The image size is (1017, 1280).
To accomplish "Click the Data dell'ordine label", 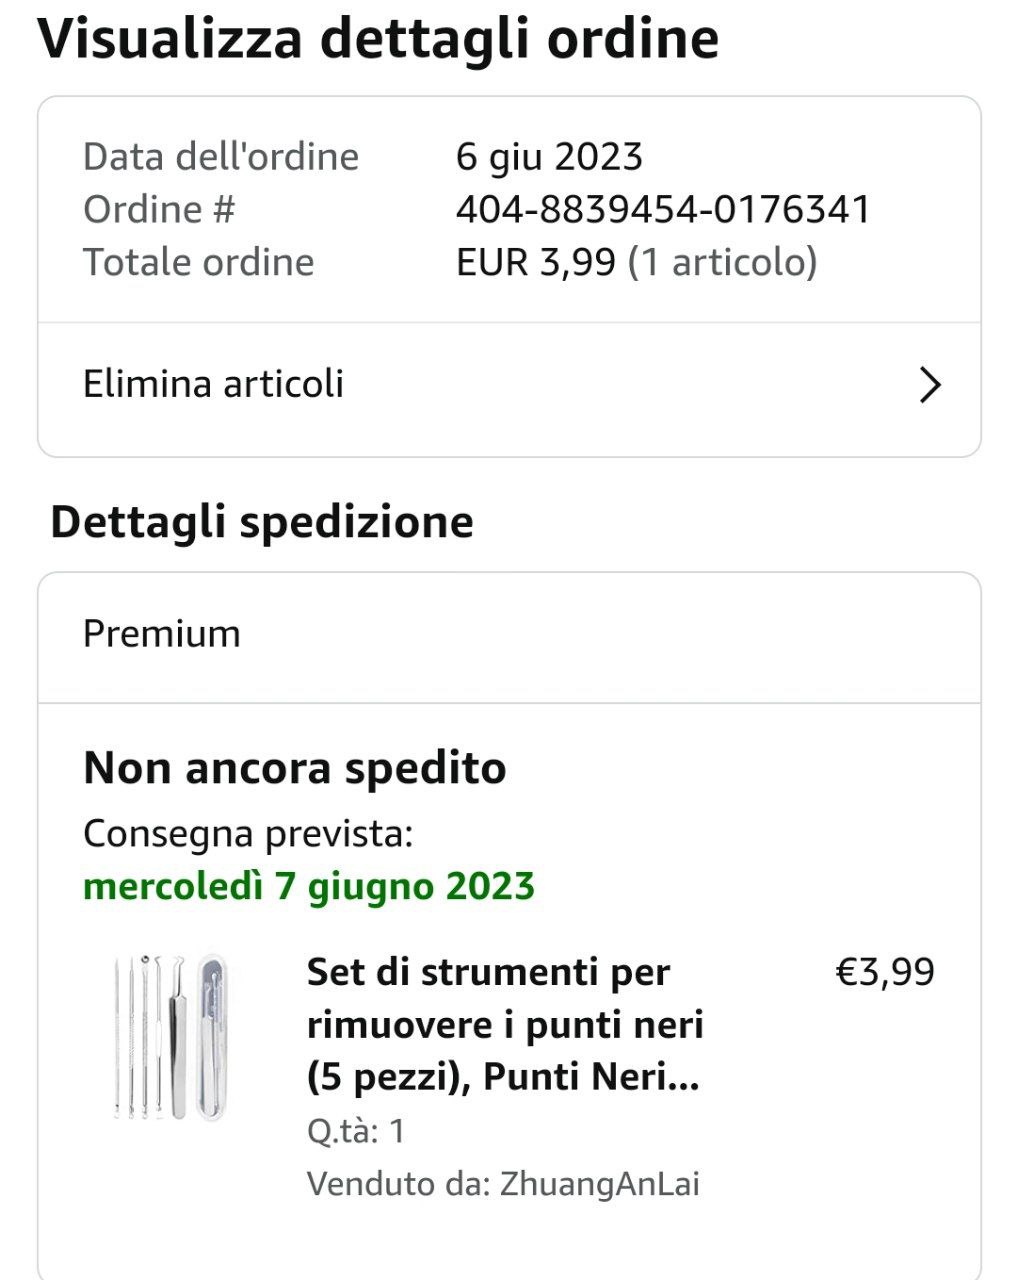I will point(221,157).
